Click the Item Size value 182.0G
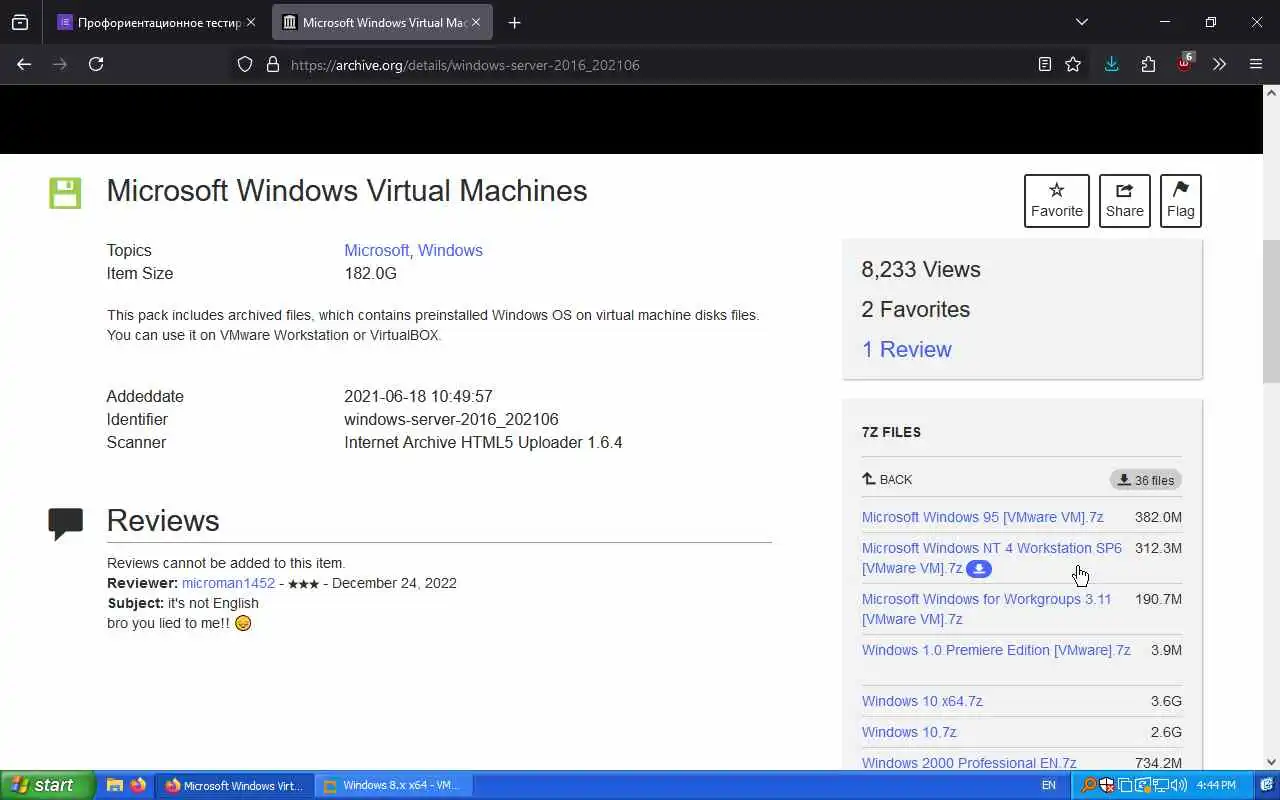Viewport: 1280px width, 800px height. click(x=370, y=273)
